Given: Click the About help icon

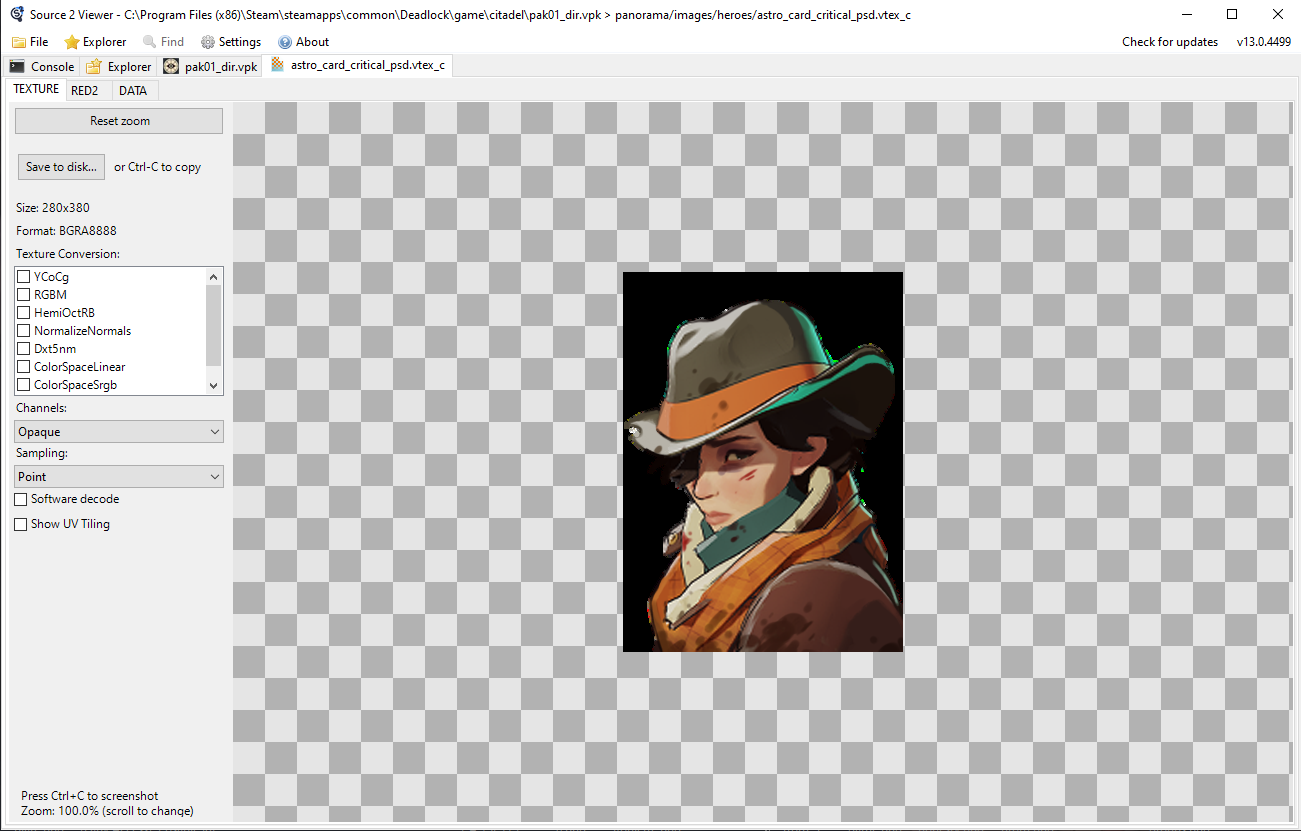Looking at the screenshot, I should click(x=285, y=42).
